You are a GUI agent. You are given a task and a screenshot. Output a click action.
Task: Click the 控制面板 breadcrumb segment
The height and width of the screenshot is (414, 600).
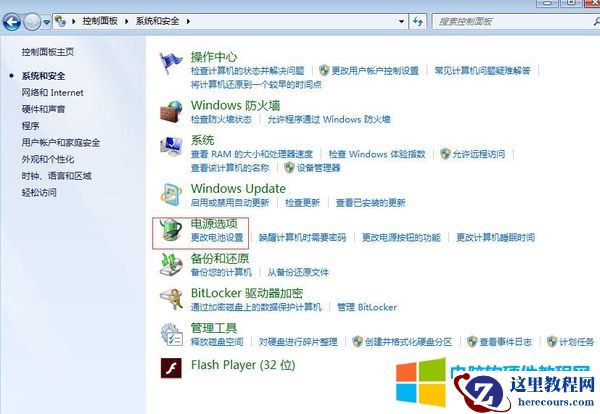pyautogui.click(x=100, y=21)
